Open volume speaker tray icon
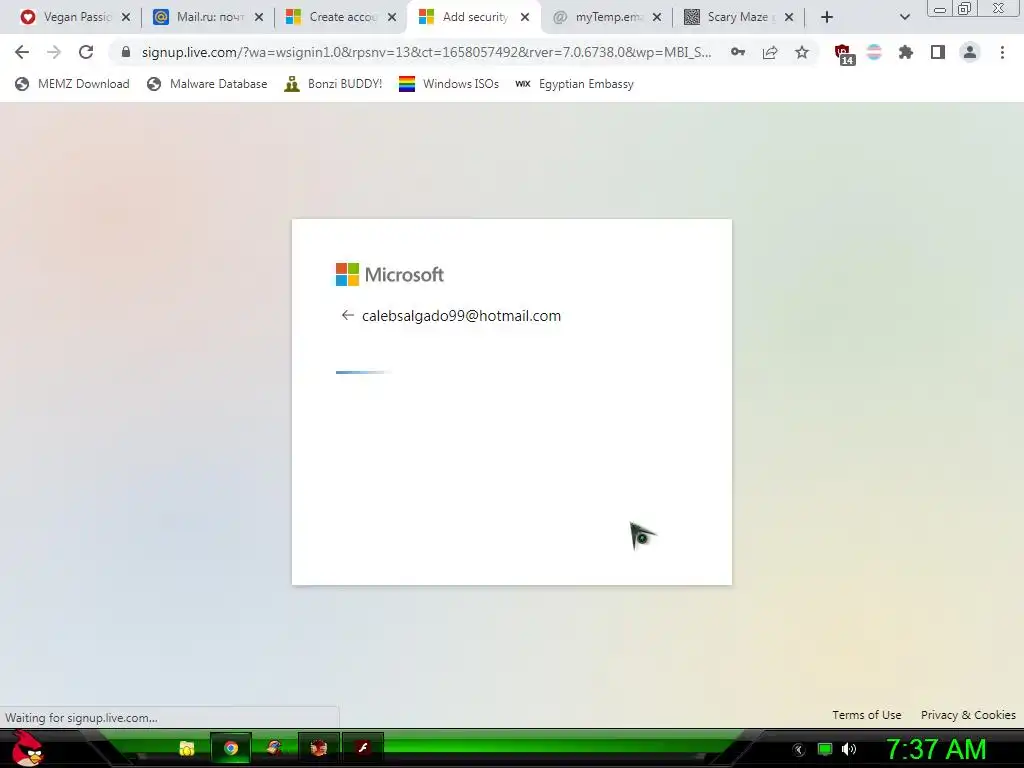Image resolution: width=1024 pixels, height=768 pixels. click(849, 750)
